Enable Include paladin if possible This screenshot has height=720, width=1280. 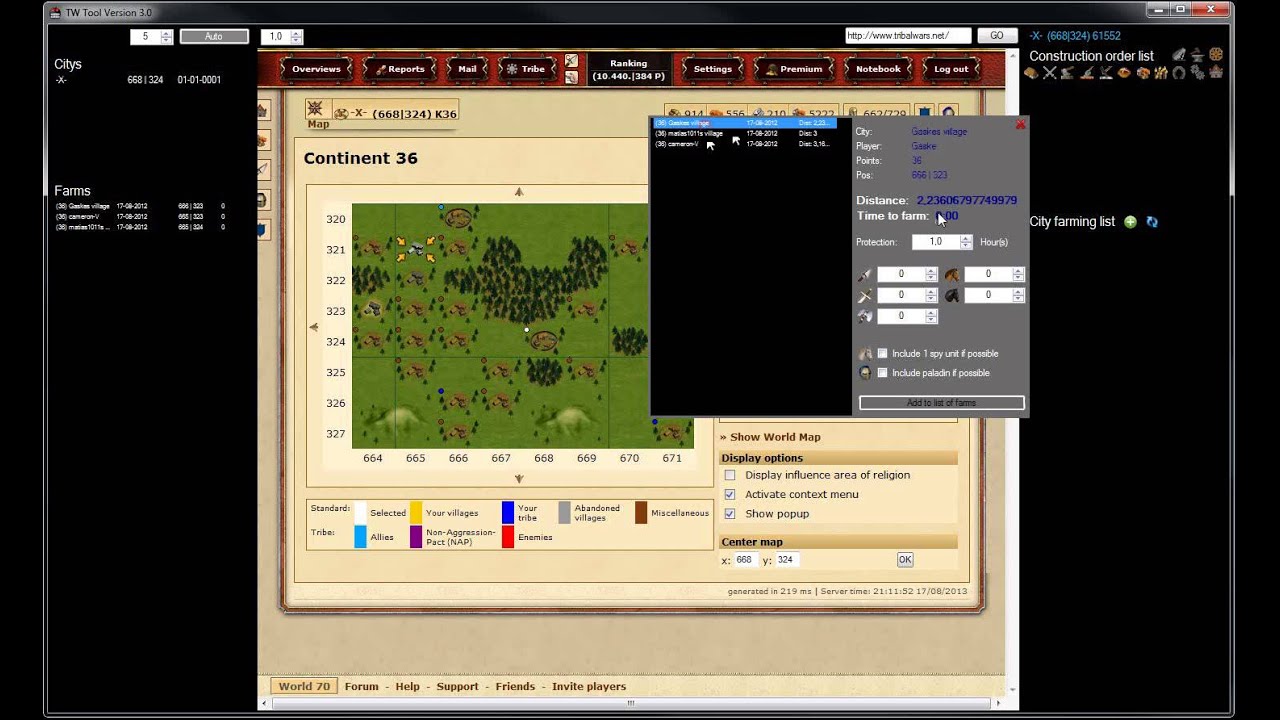click(882, 373)
